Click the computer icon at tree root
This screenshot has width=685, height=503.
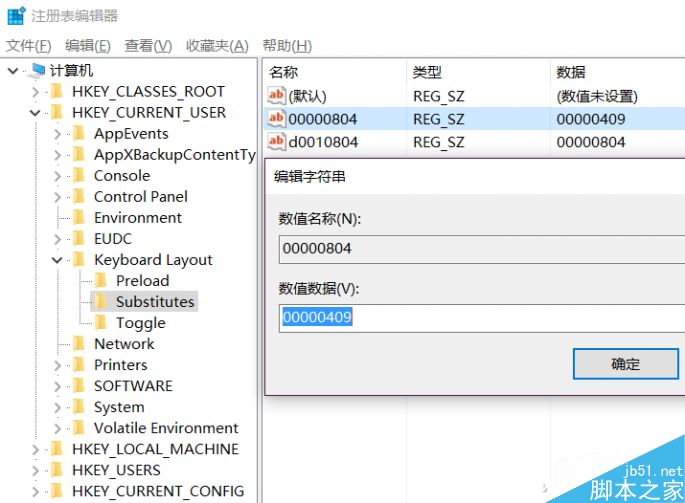point(38,71)
